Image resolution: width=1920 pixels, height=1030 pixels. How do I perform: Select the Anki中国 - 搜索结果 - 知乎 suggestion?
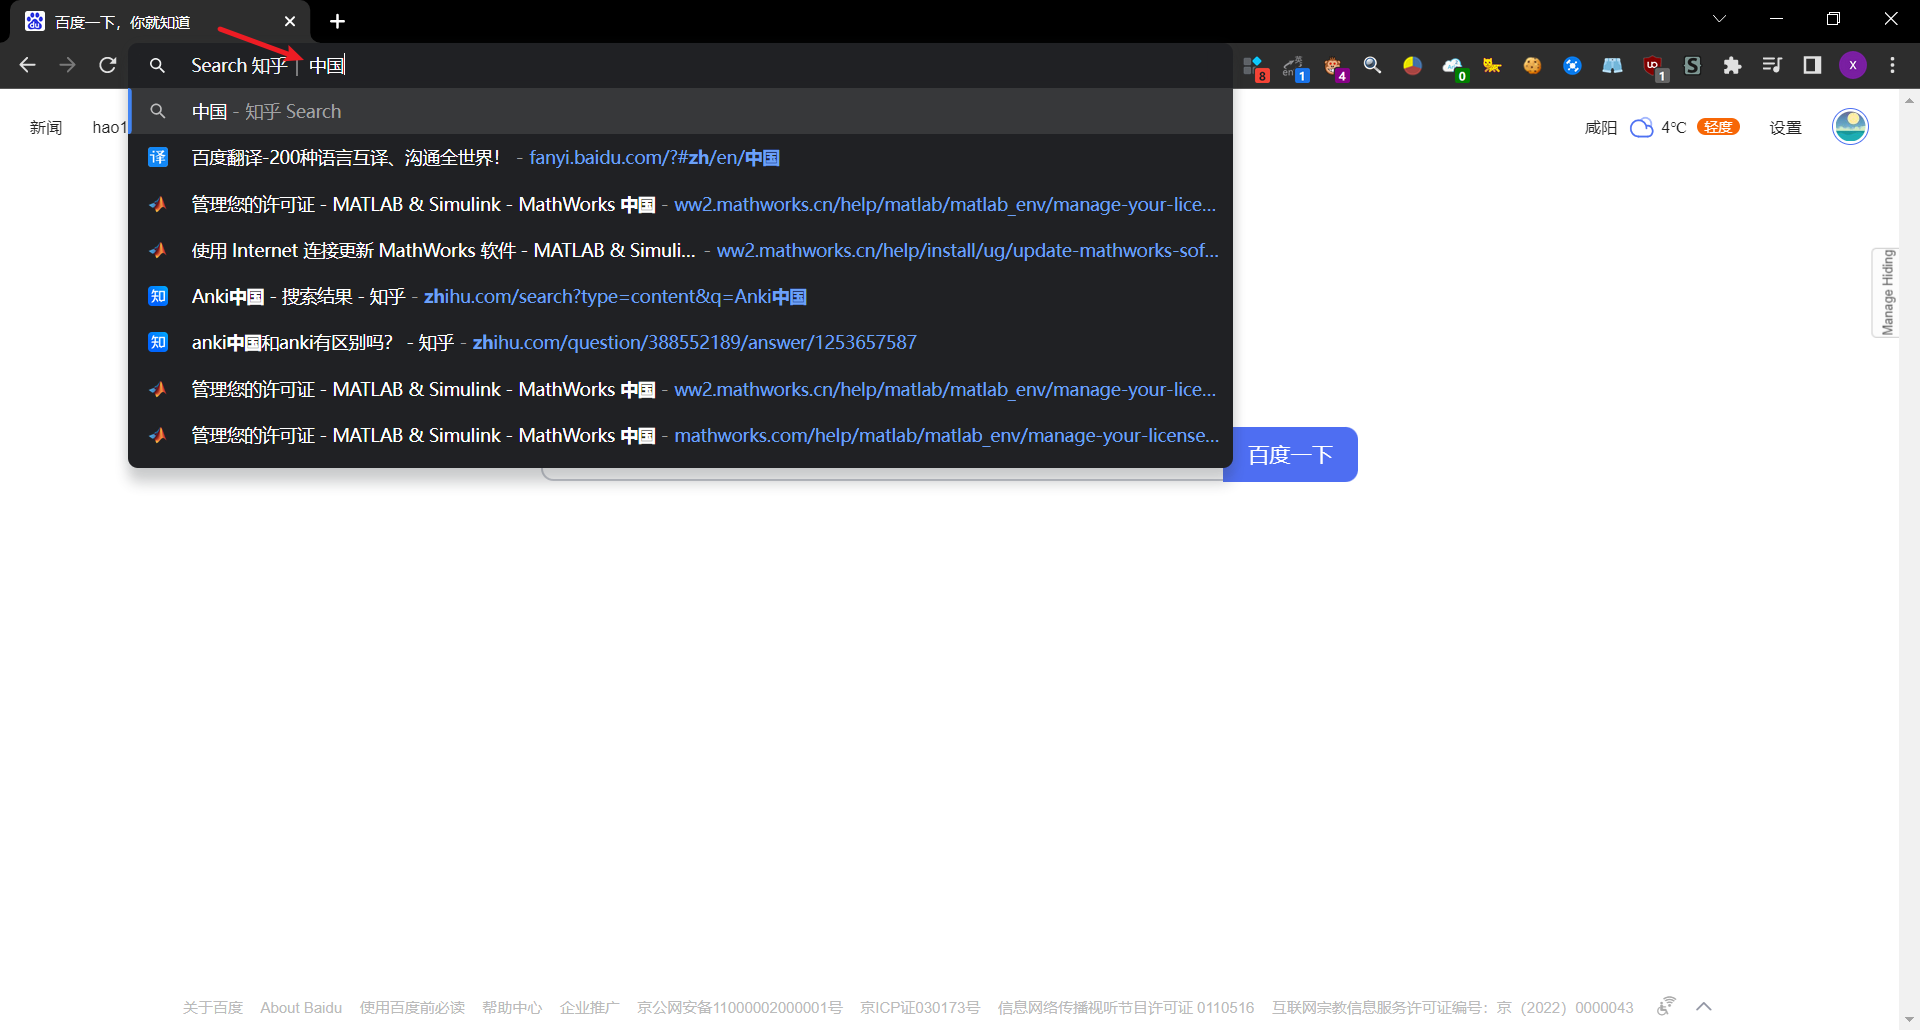pos(680,296)
